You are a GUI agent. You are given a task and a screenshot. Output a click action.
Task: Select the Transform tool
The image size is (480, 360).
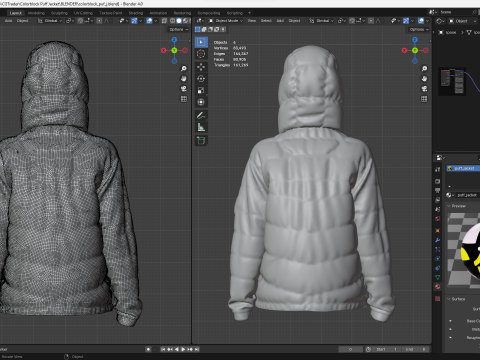pos(201,102)
